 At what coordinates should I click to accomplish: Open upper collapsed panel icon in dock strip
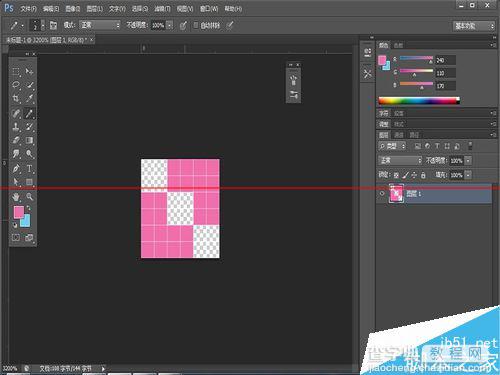click(368, 52)
